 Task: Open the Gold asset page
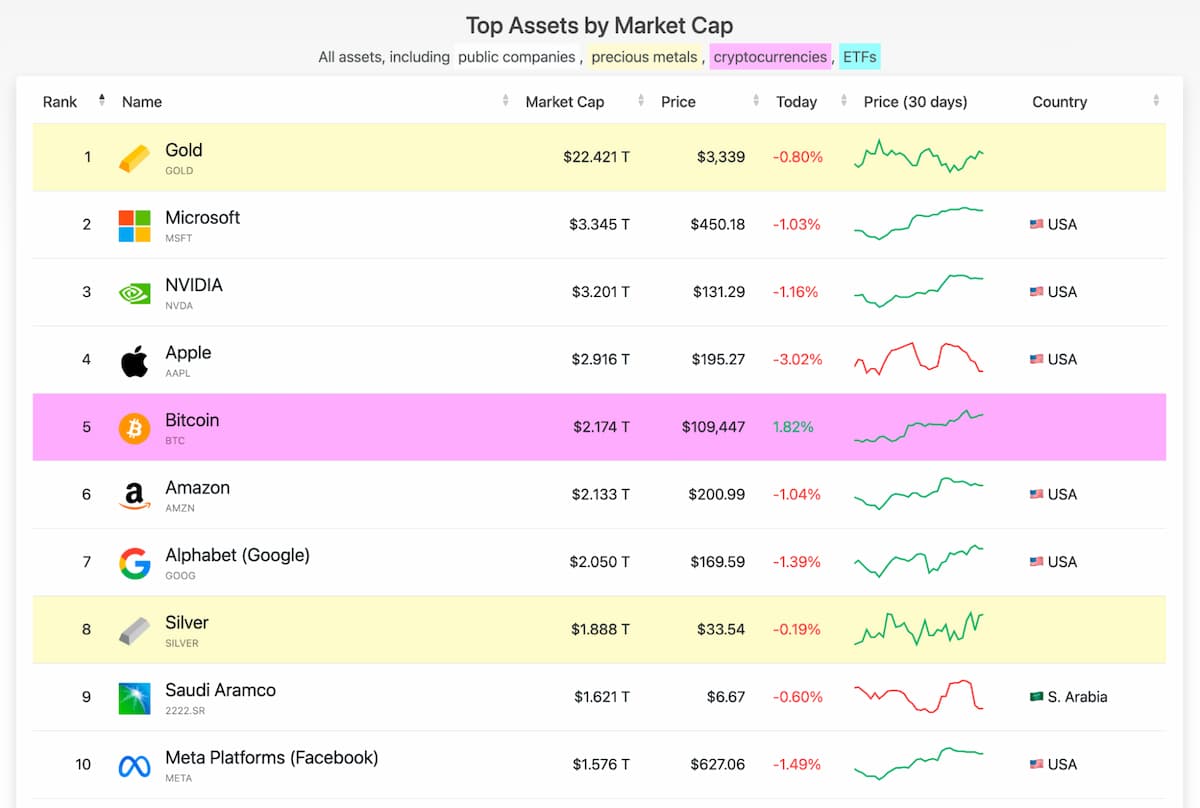pos(184,150)
